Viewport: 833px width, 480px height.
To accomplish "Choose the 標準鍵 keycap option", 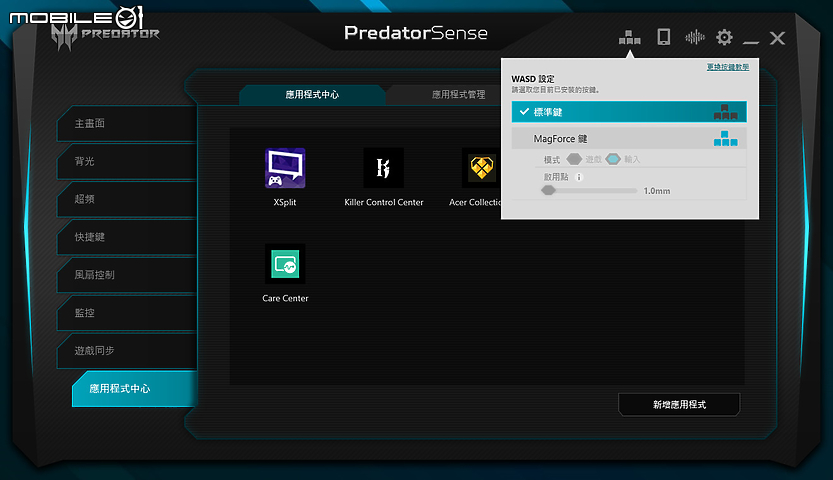I will 629,112.
